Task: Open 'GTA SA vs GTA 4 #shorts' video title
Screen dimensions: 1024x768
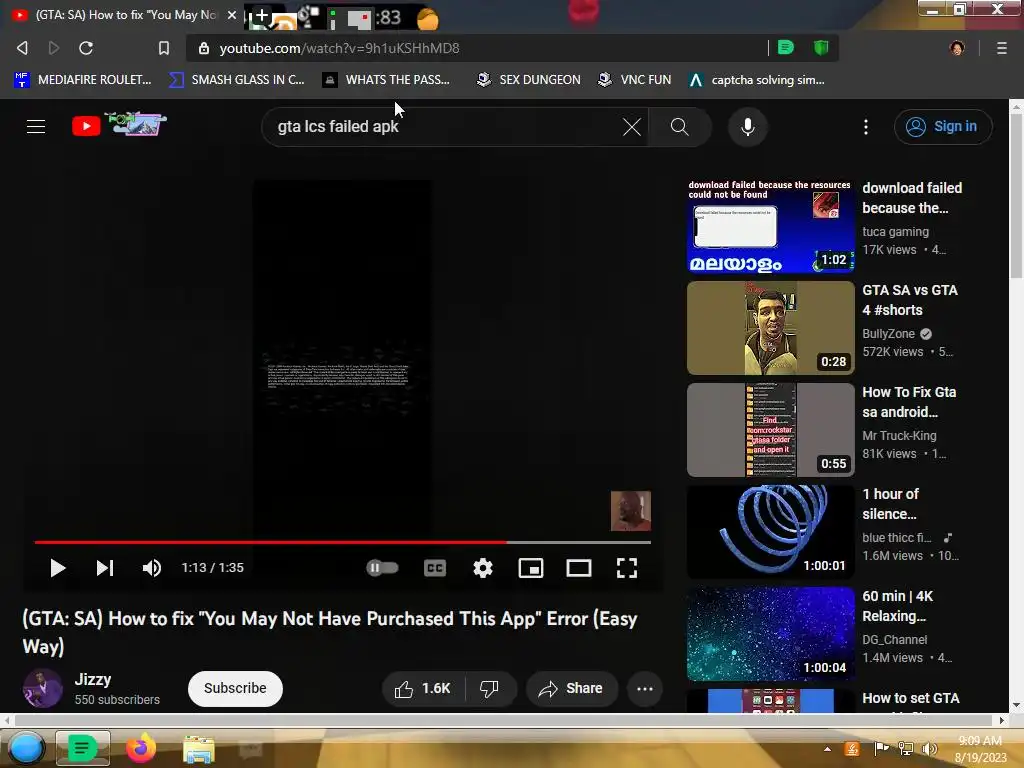Action: 910,300
